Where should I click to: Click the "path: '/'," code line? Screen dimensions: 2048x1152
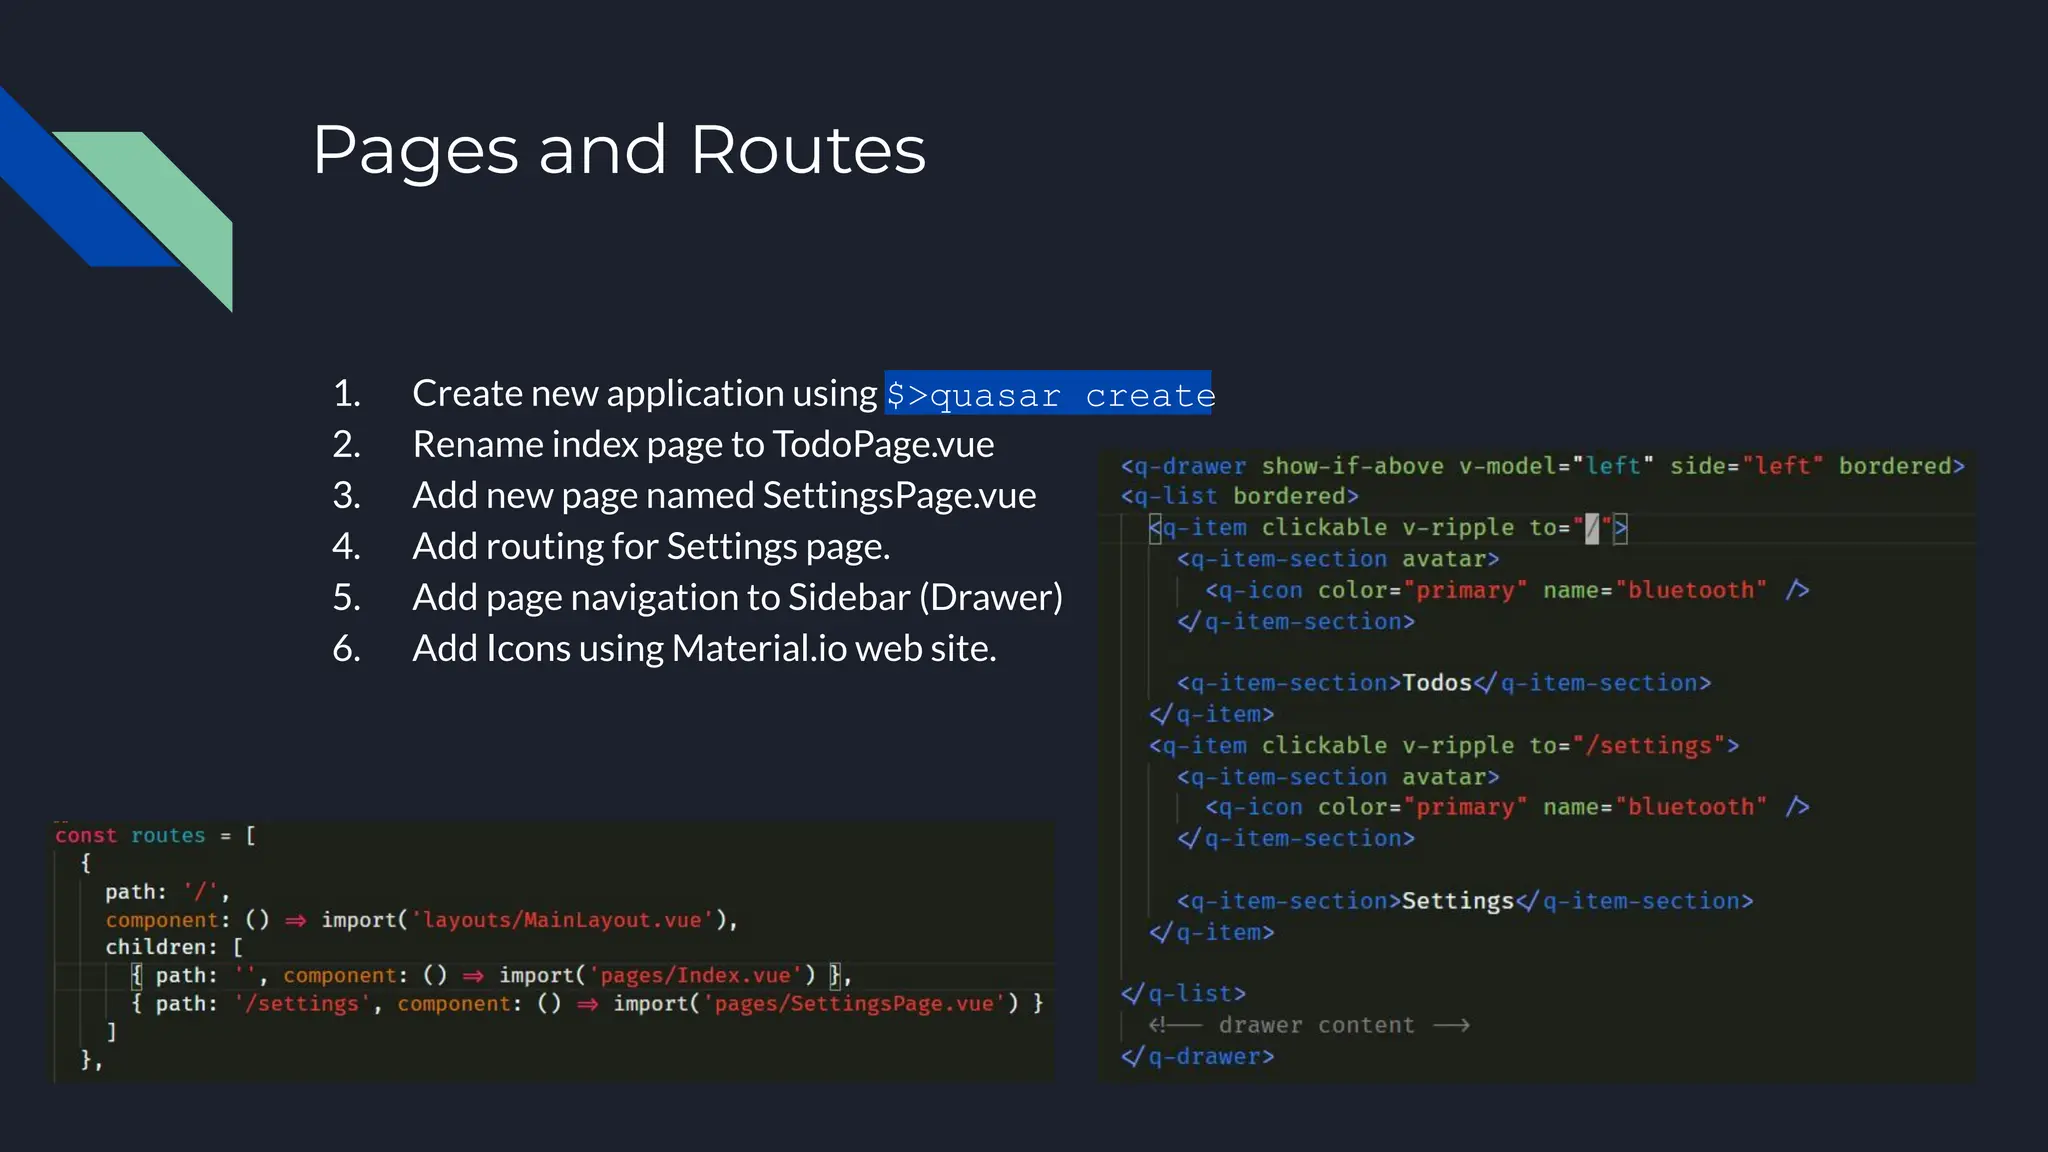[167, 891]
